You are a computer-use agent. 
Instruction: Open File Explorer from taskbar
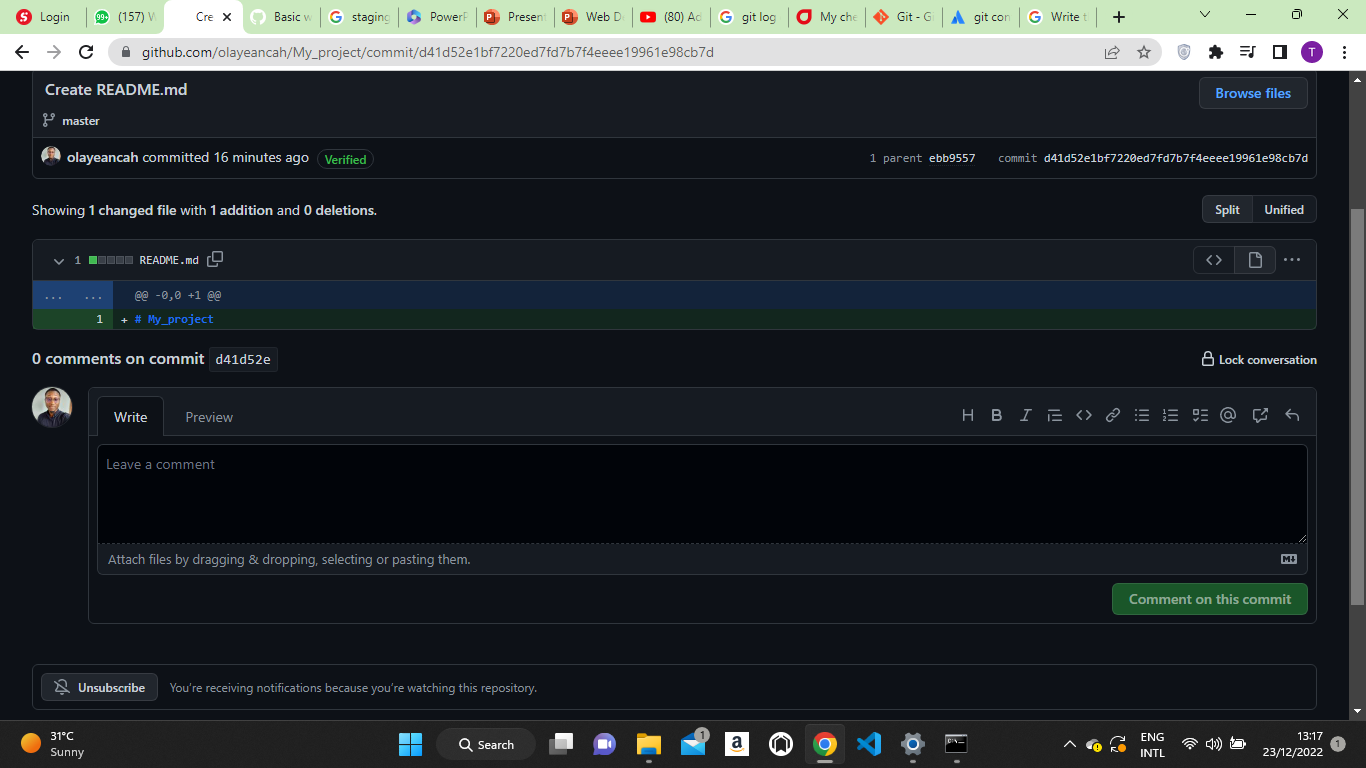(649, 744)
